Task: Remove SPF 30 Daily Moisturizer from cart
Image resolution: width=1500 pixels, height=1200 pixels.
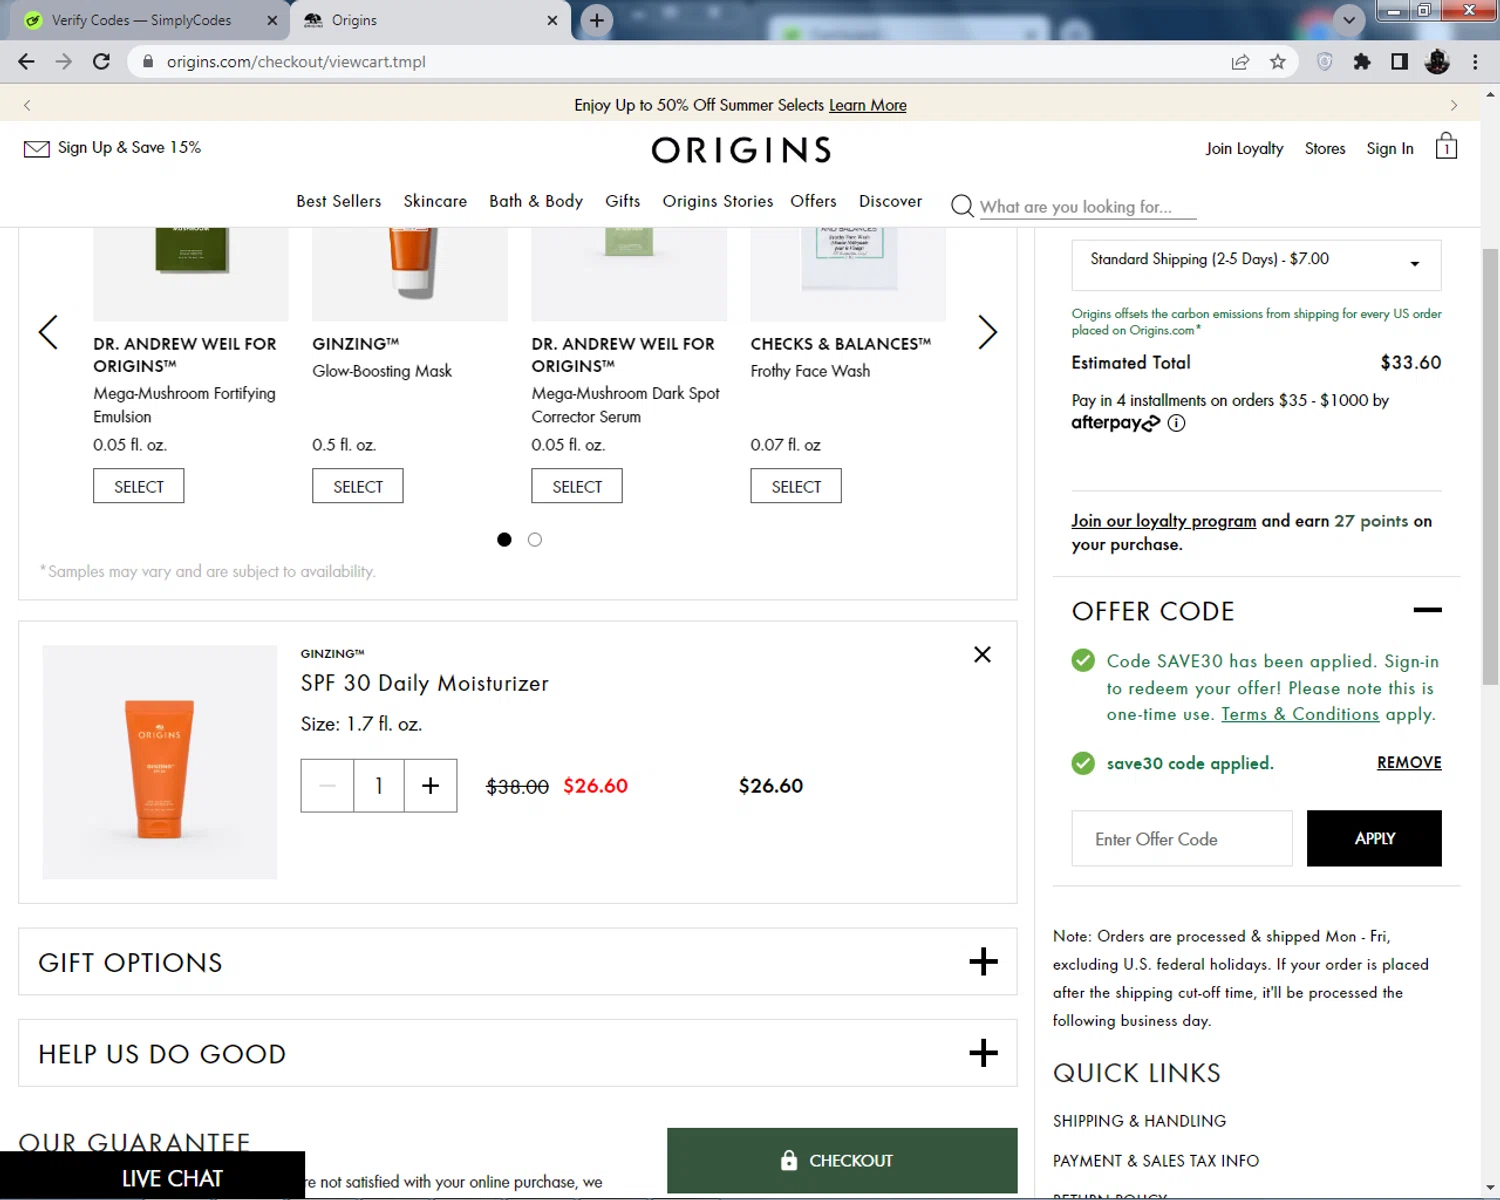Action: pos(983,654)
